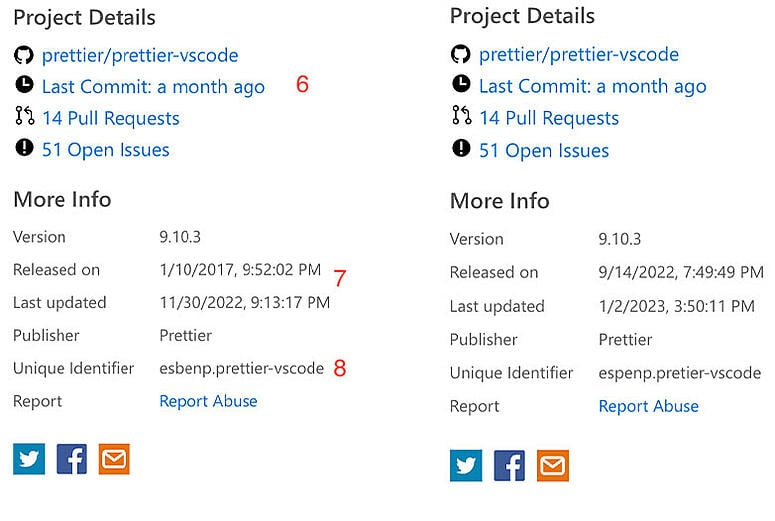Click the clock icon in left panel
The width and height of the screenshot is (775, 521).
point(24,86)
